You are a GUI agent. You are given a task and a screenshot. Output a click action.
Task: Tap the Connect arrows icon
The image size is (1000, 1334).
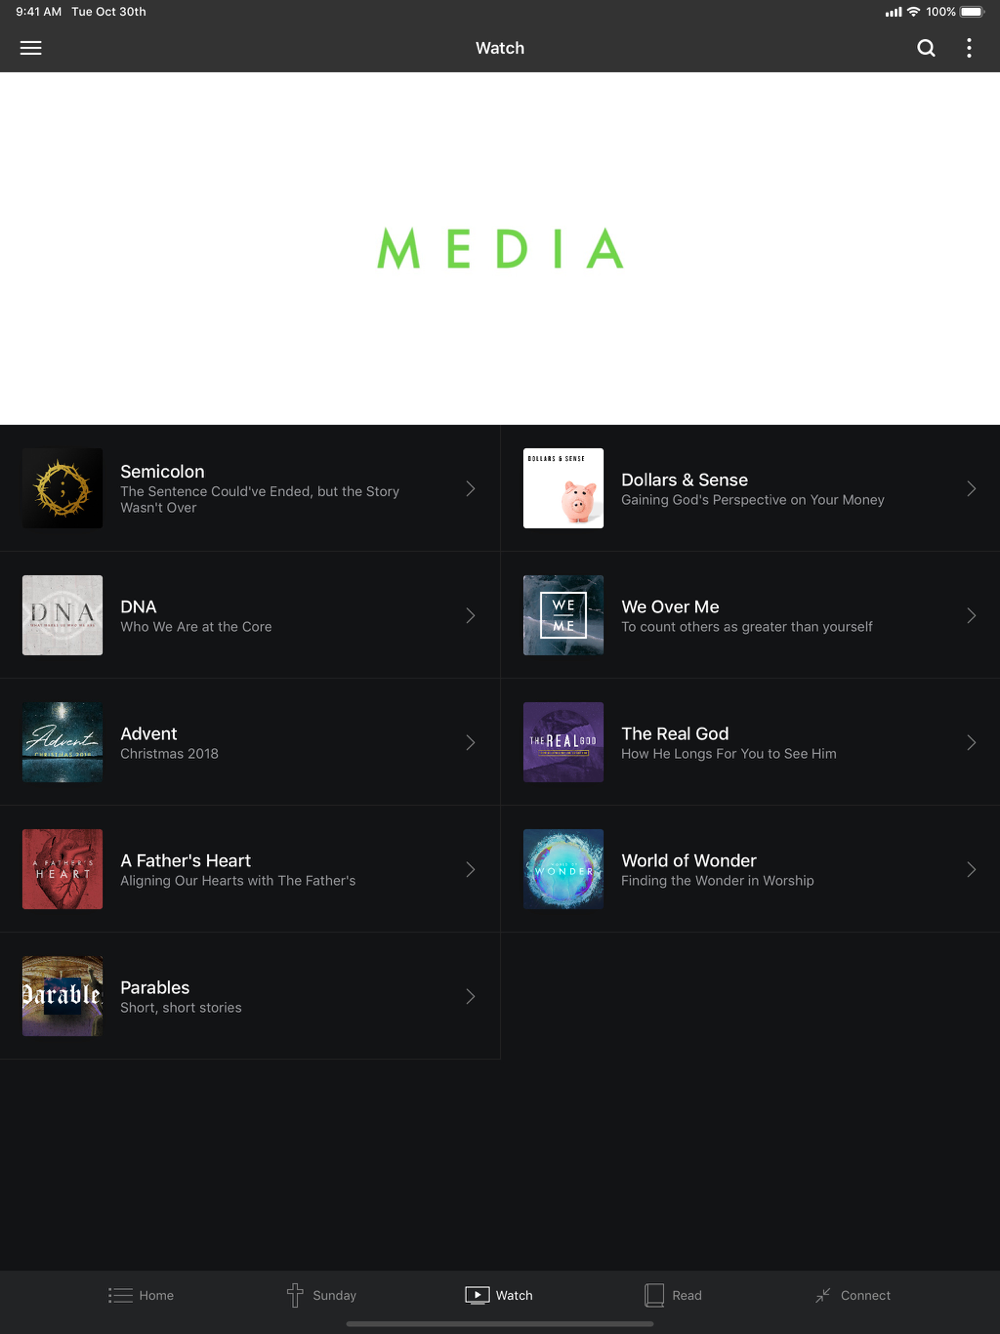click(x=823, y=1295)
